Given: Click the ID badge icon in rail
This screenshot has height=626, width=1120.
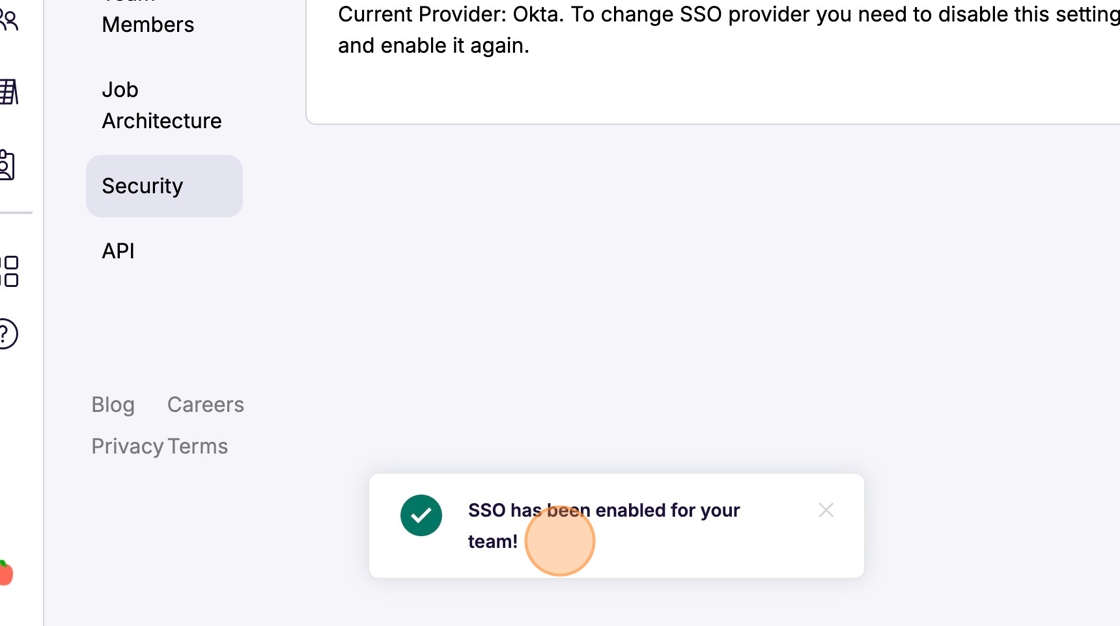Looking at the screenshot, I should (8, 165).
